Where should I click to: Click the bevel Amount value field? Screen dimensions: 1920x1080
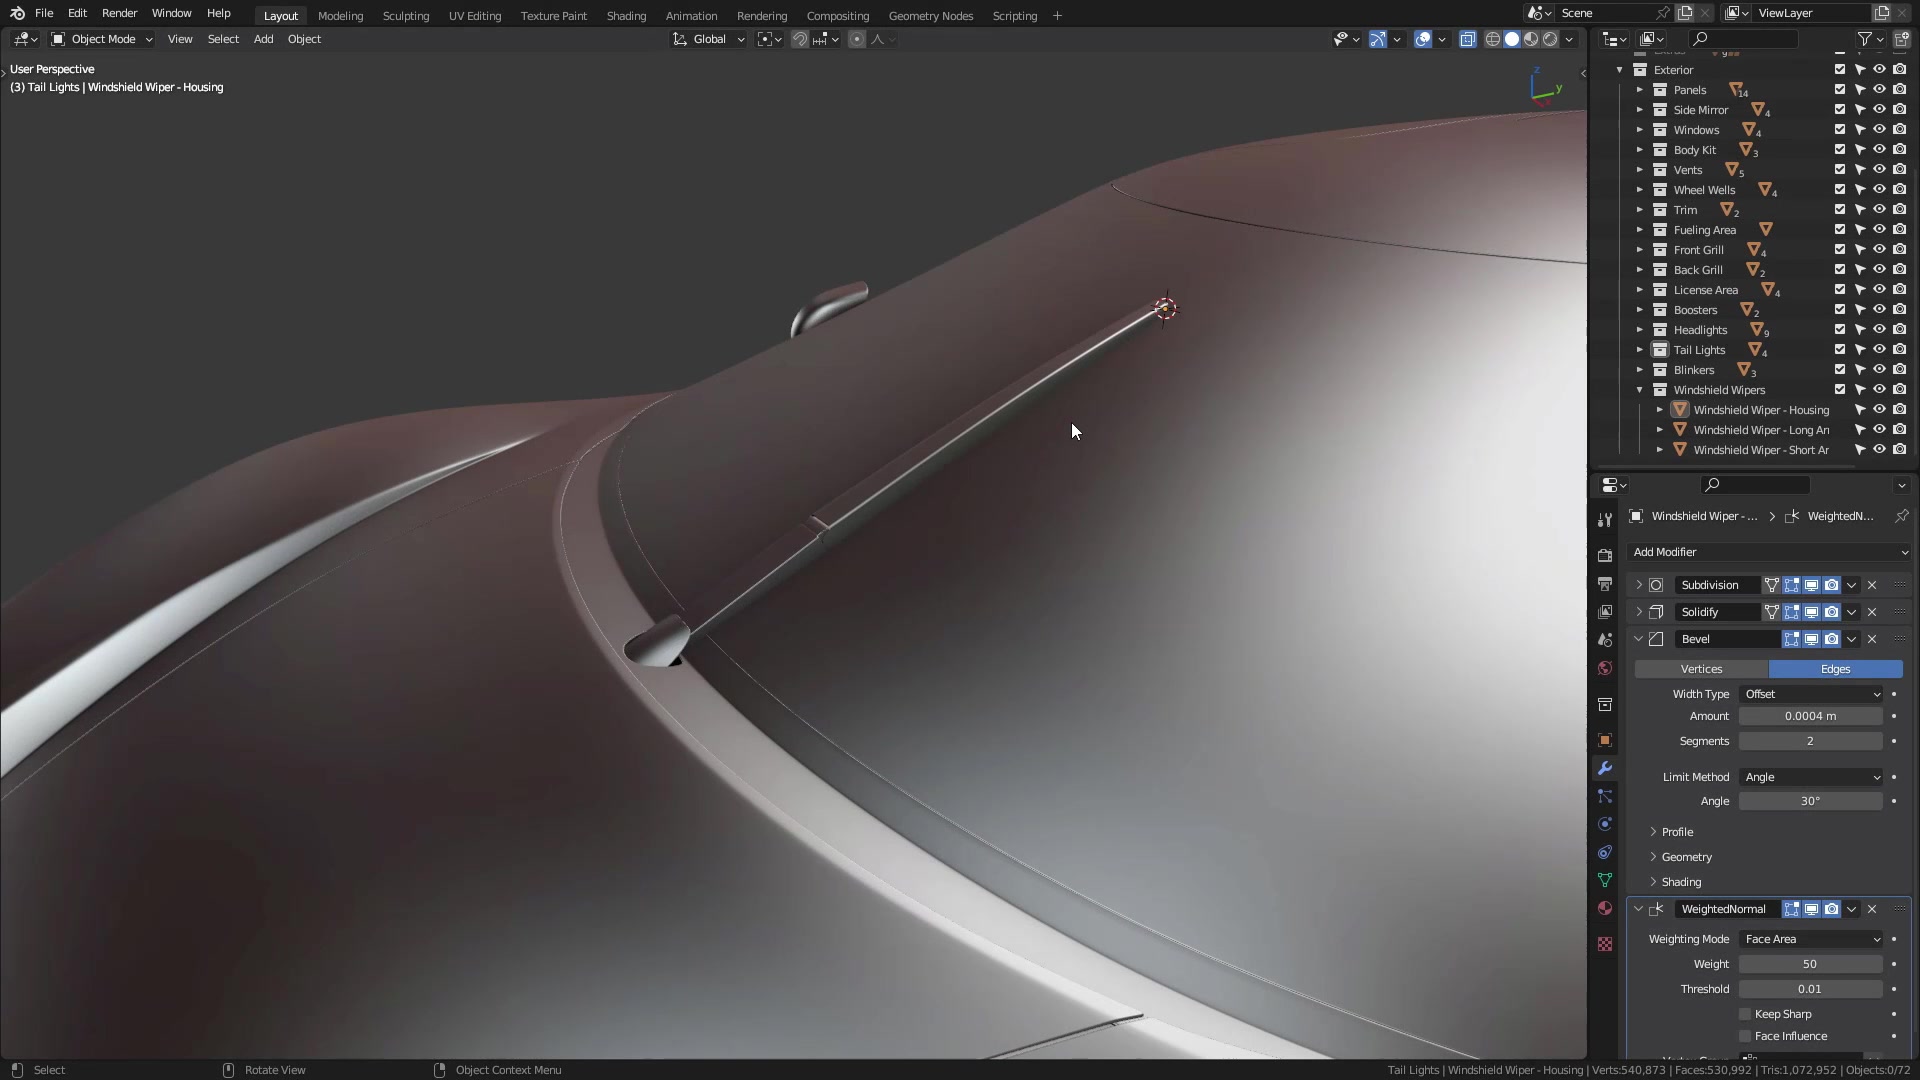(x=1810, y=716)
